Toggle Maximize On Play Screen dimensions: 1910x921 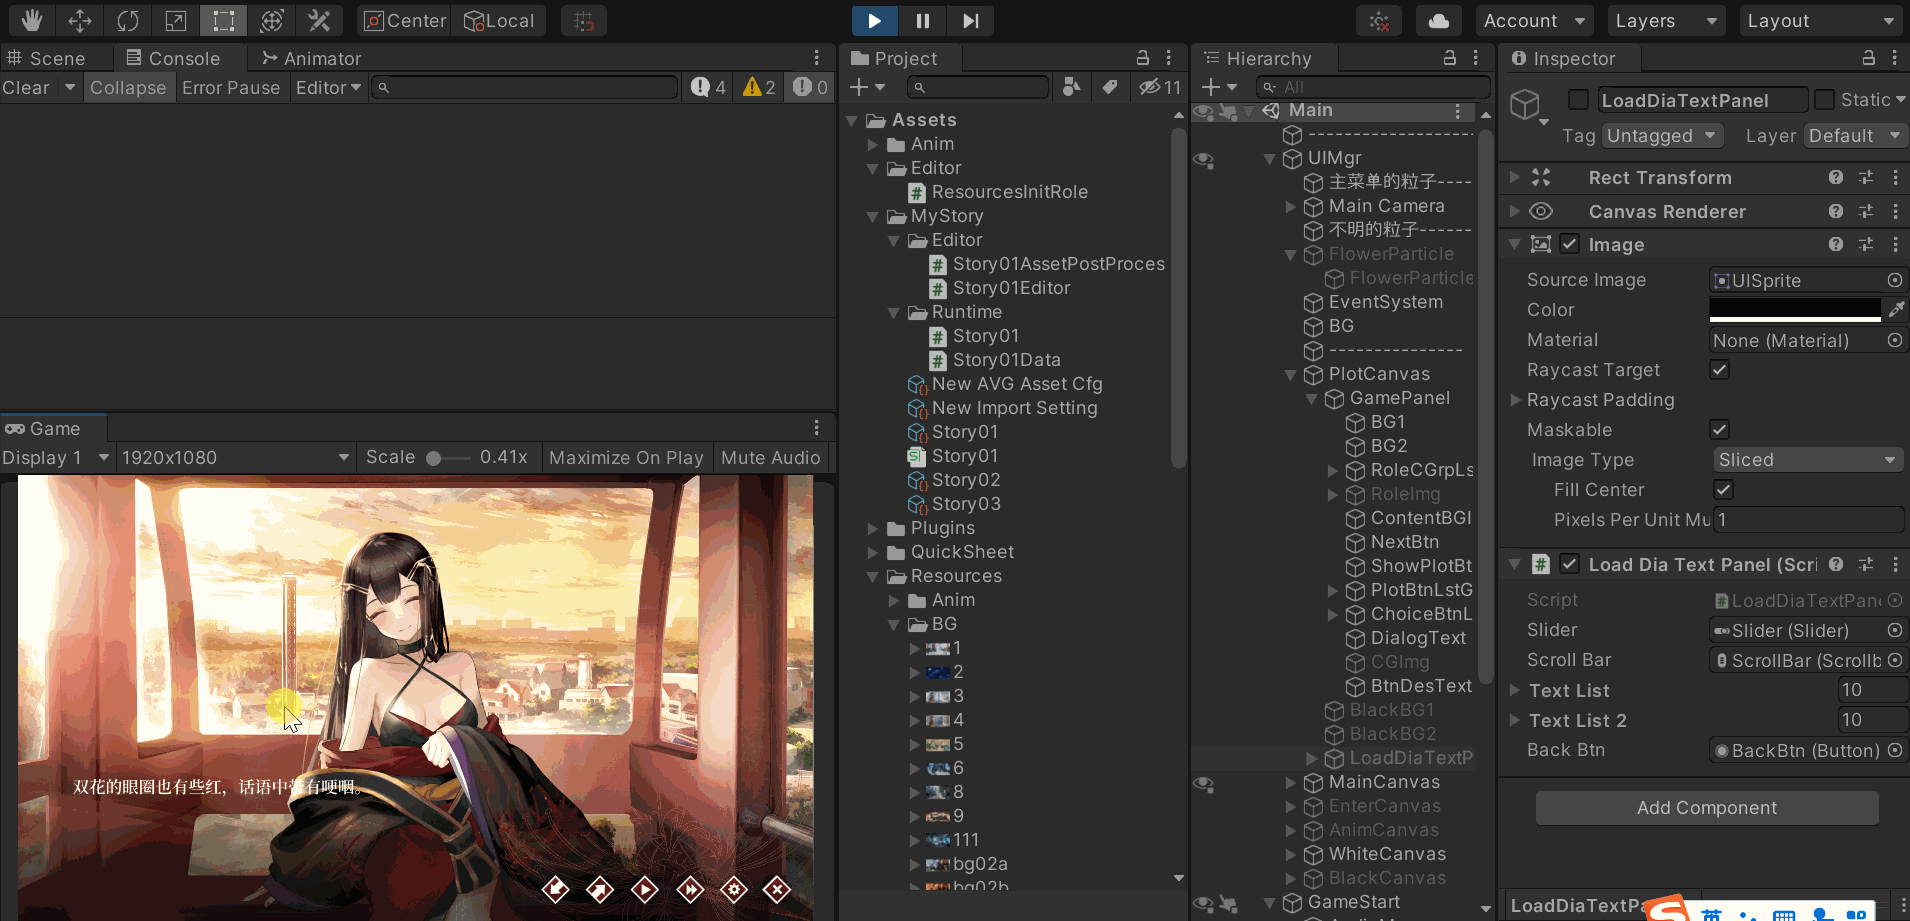(x=626, y=458)
